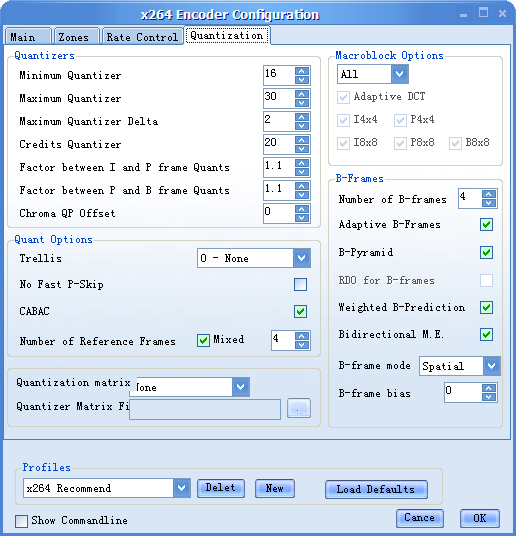This screenshot has height=536, width=516.
Task: Click the Maximum Quantizer Delta input field
Action: coord(279,121)
